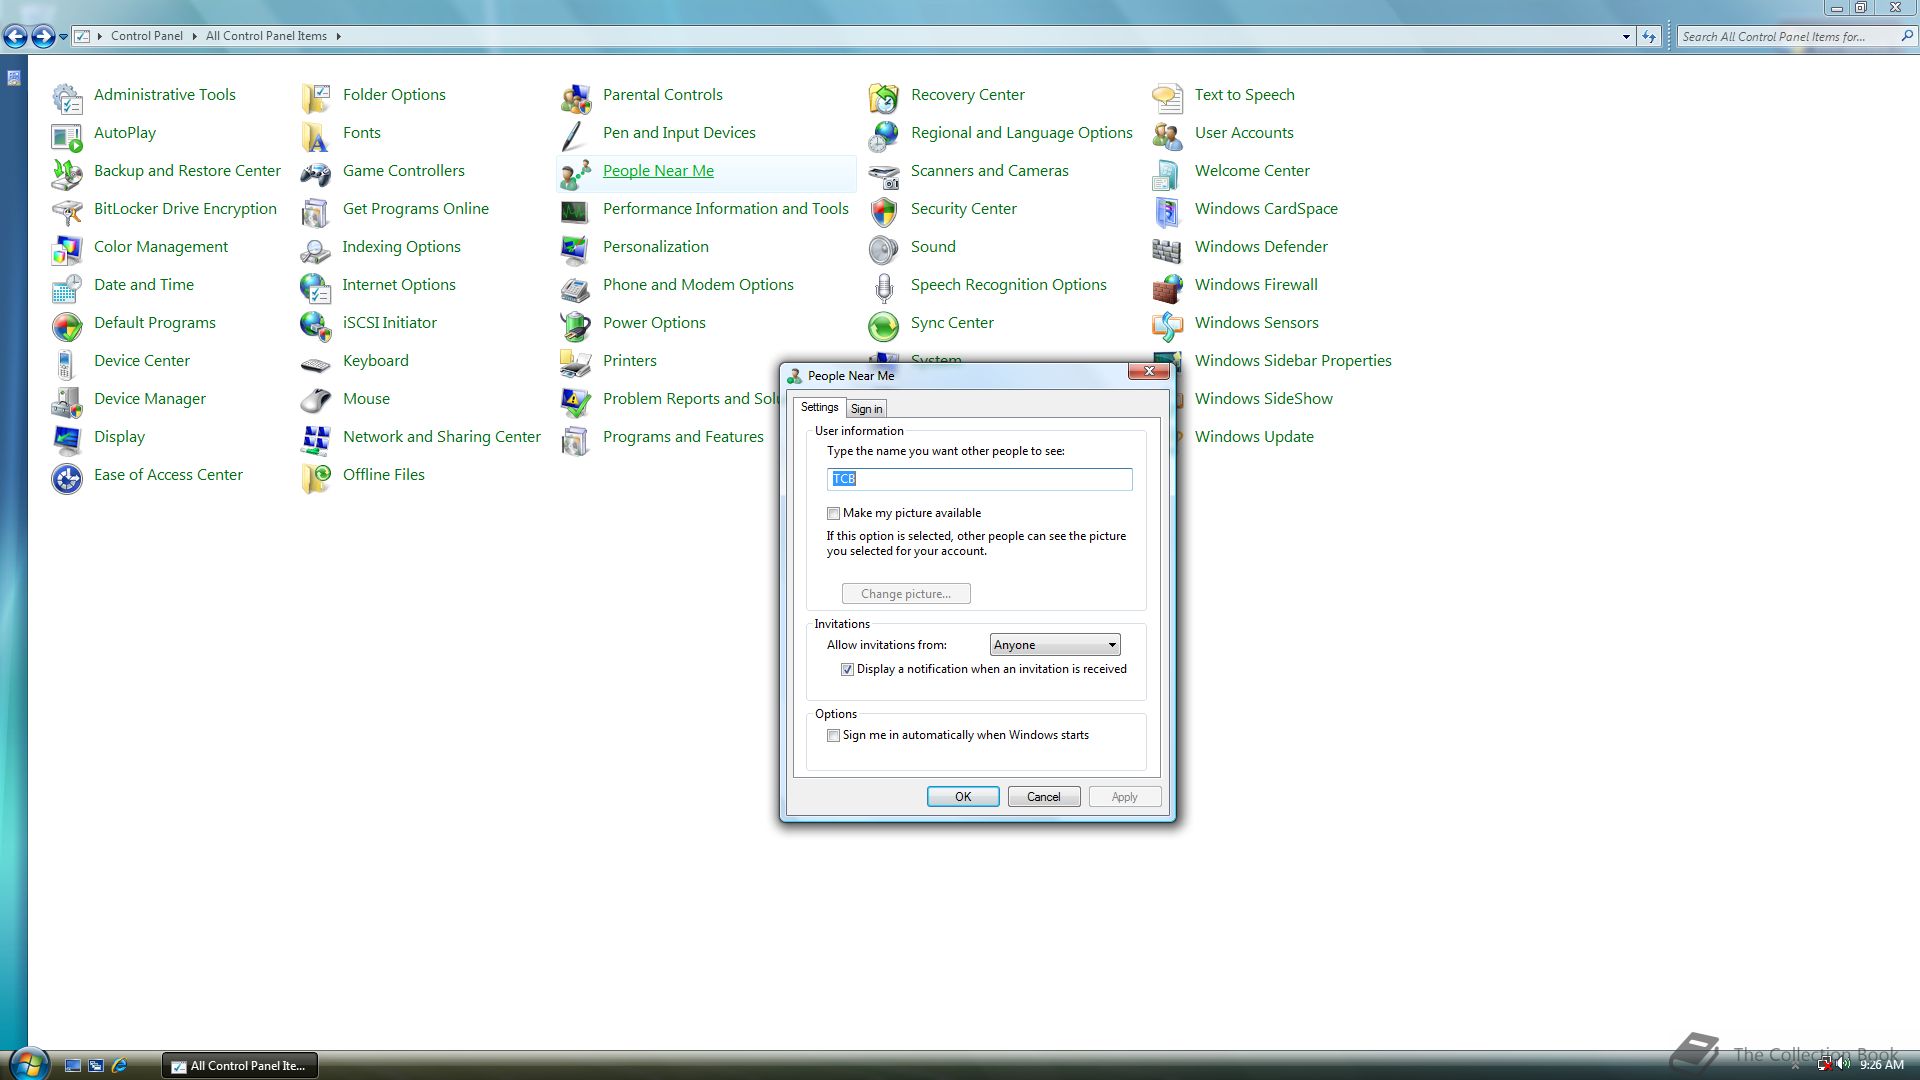The height and width of the screenshot is (1080, 1920).
Task: Click the Refresh button beside address bar
Action: tap(1649, 36)
